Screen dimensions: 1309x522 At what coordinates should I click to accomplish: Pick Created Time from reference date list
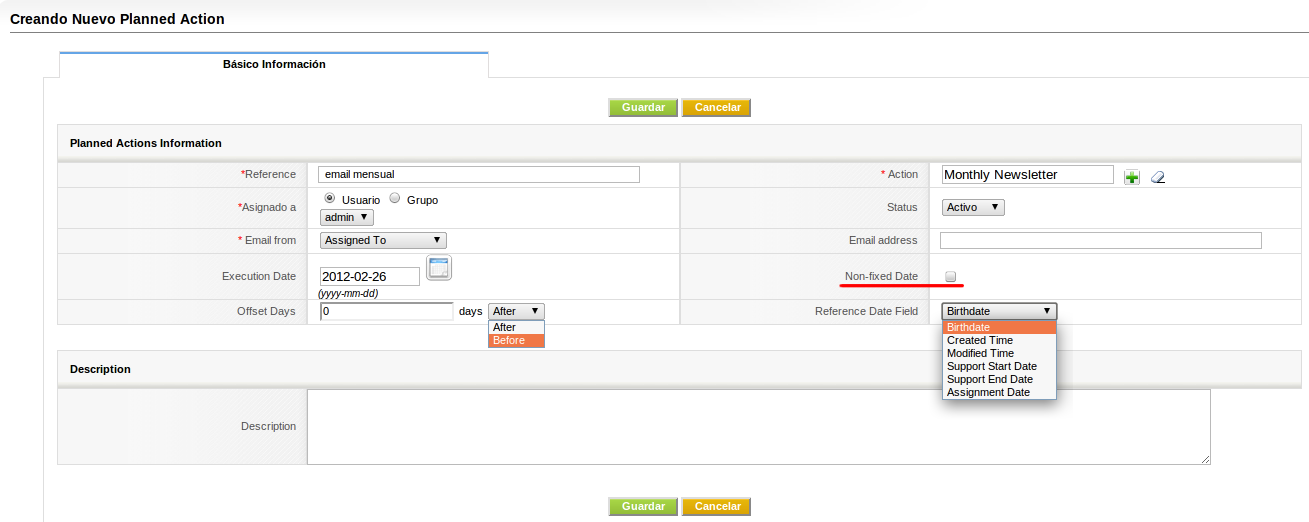pos(980,341)
